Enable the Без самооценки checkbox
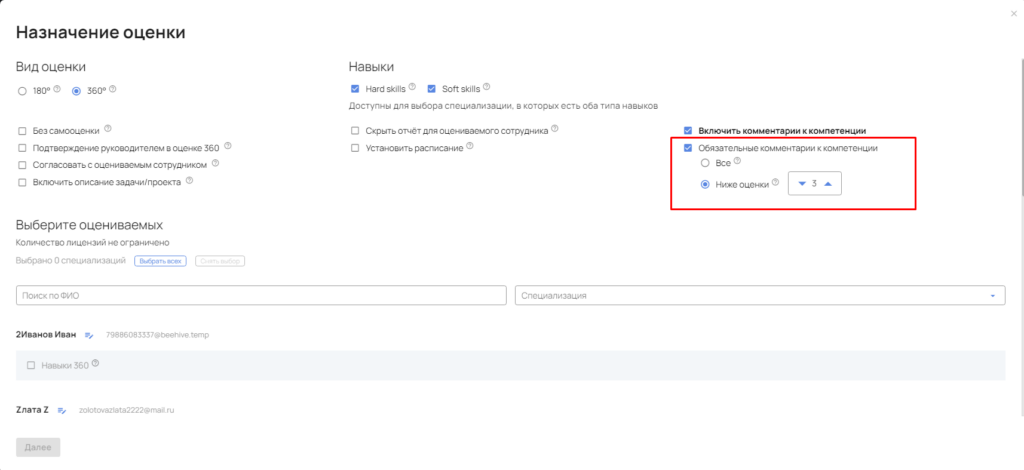Image resolution: width=1024 pixels, height=470 pixels. (22, 130)
